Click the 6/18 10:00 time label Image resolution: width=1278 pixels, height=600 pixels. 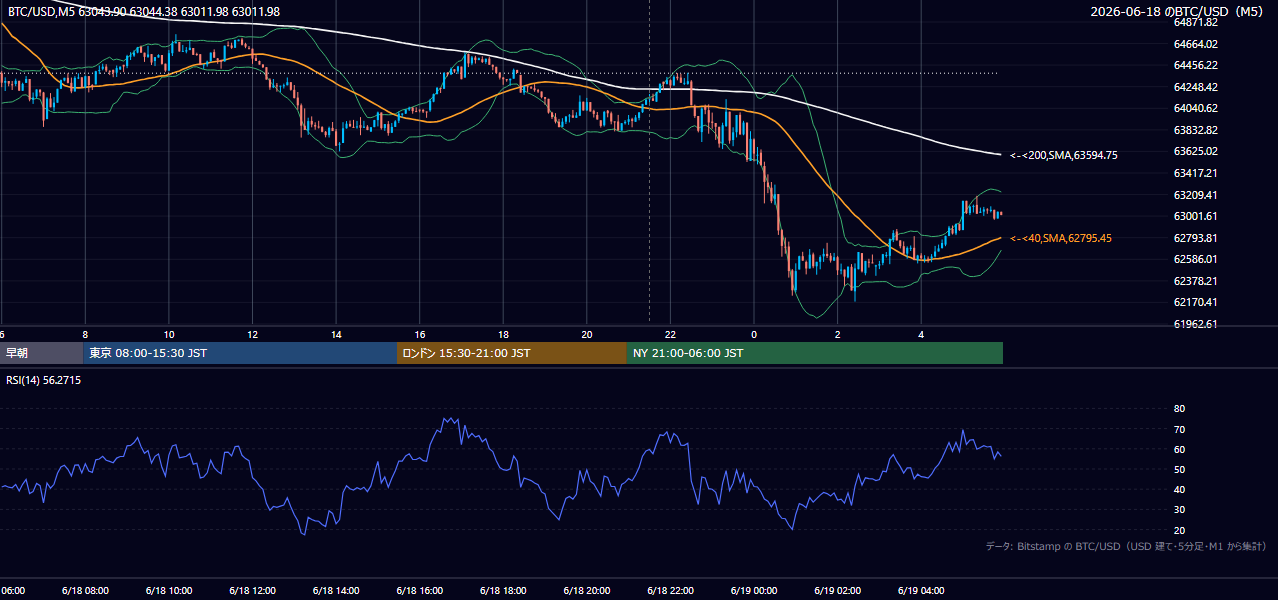point(168,591)
